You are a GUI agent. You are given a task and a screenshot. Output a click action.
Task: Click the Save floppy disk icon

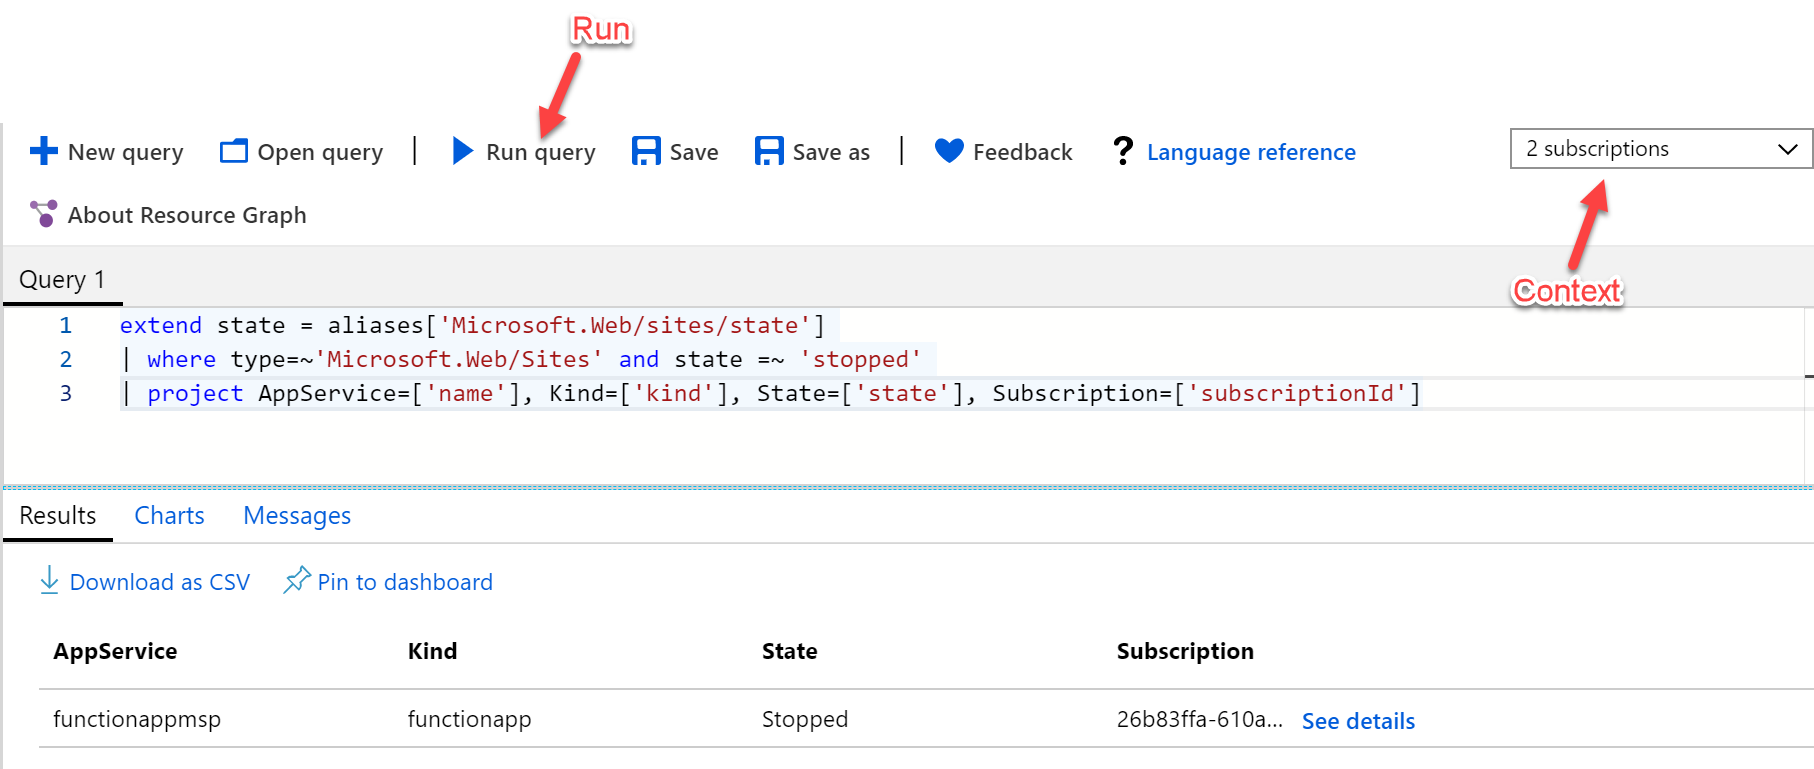pyautogui.click(x=646, y=151)
